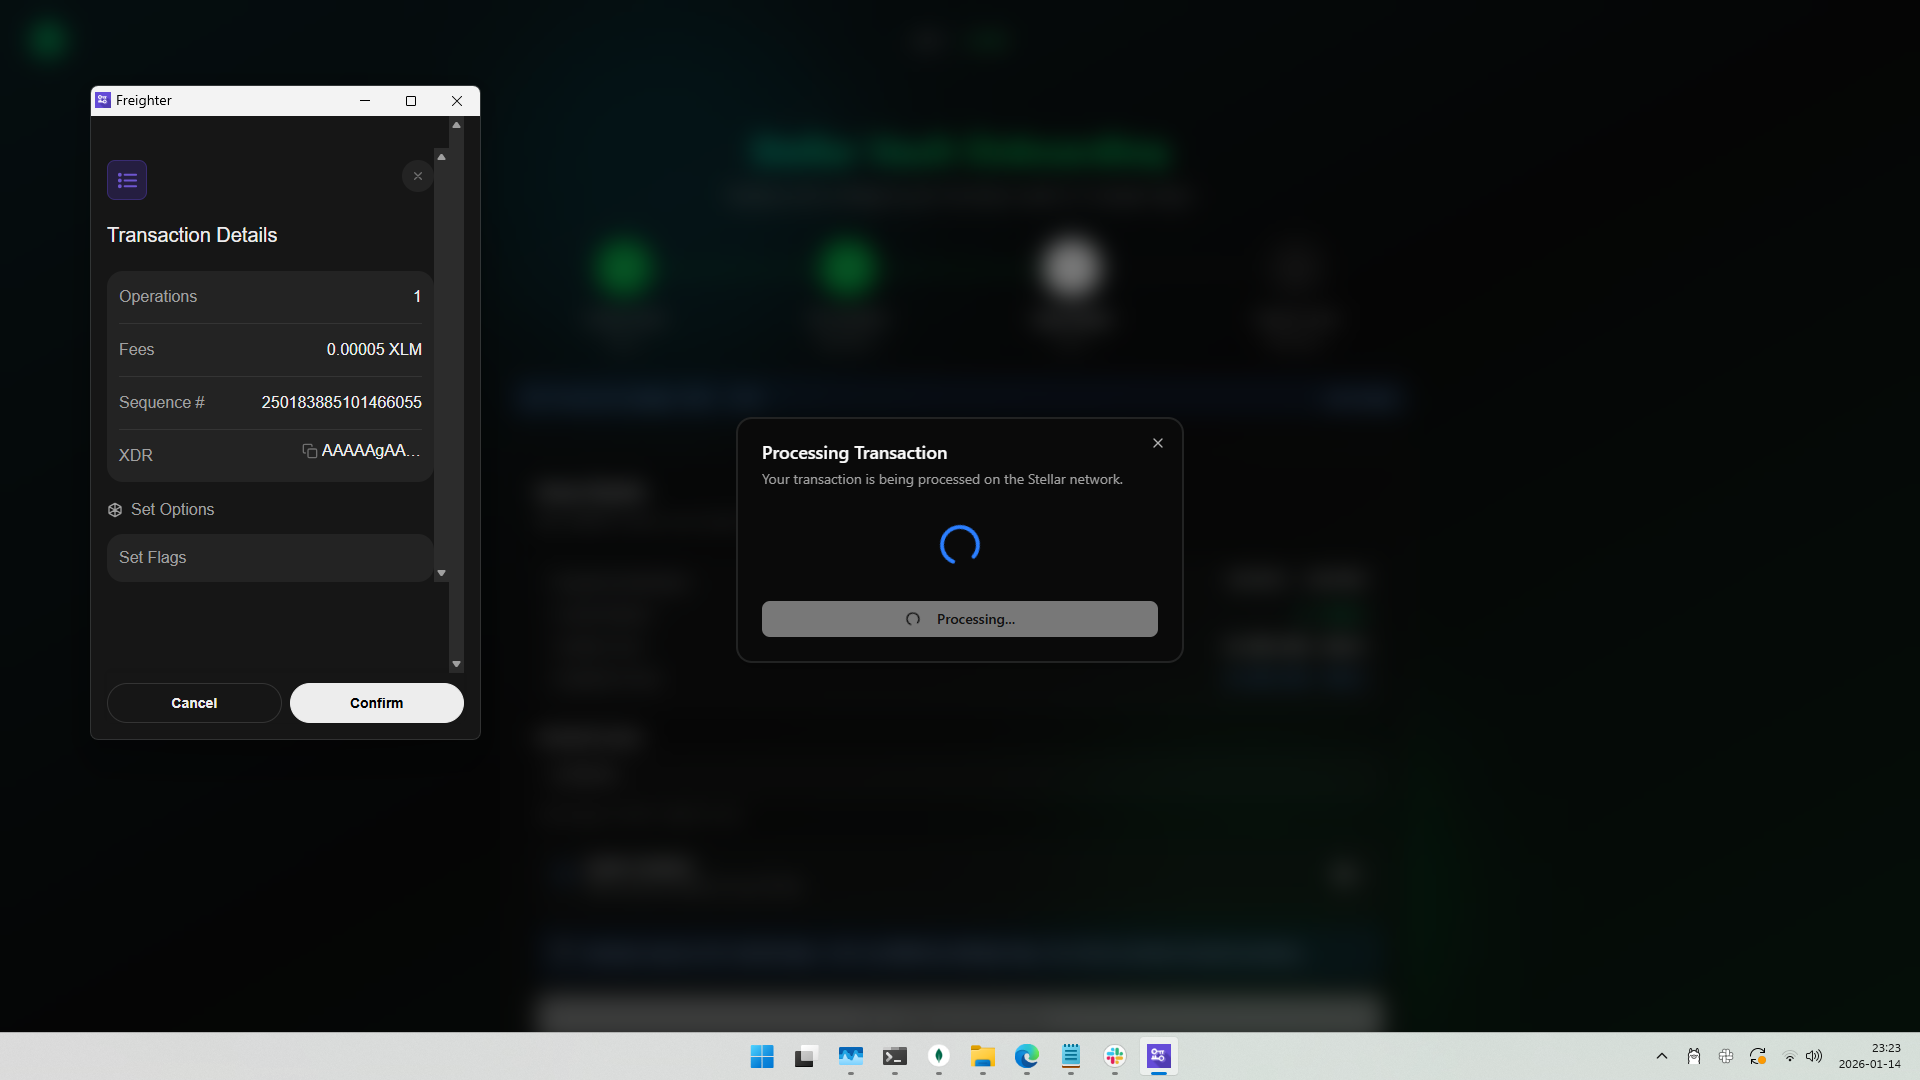Click the Processing progress control

click(x=960, y=618)
